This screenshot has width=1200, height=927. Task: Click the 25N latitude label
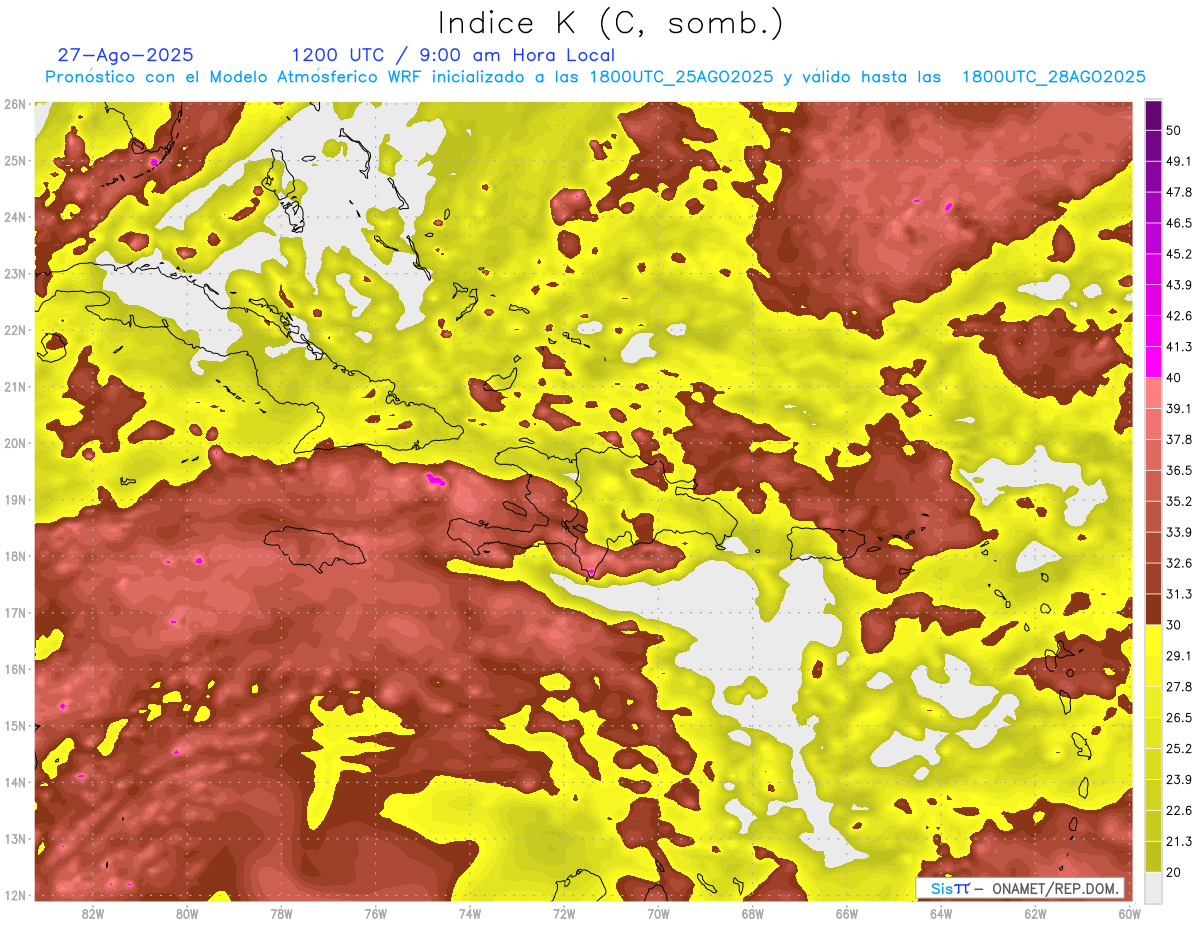(14, 160)
